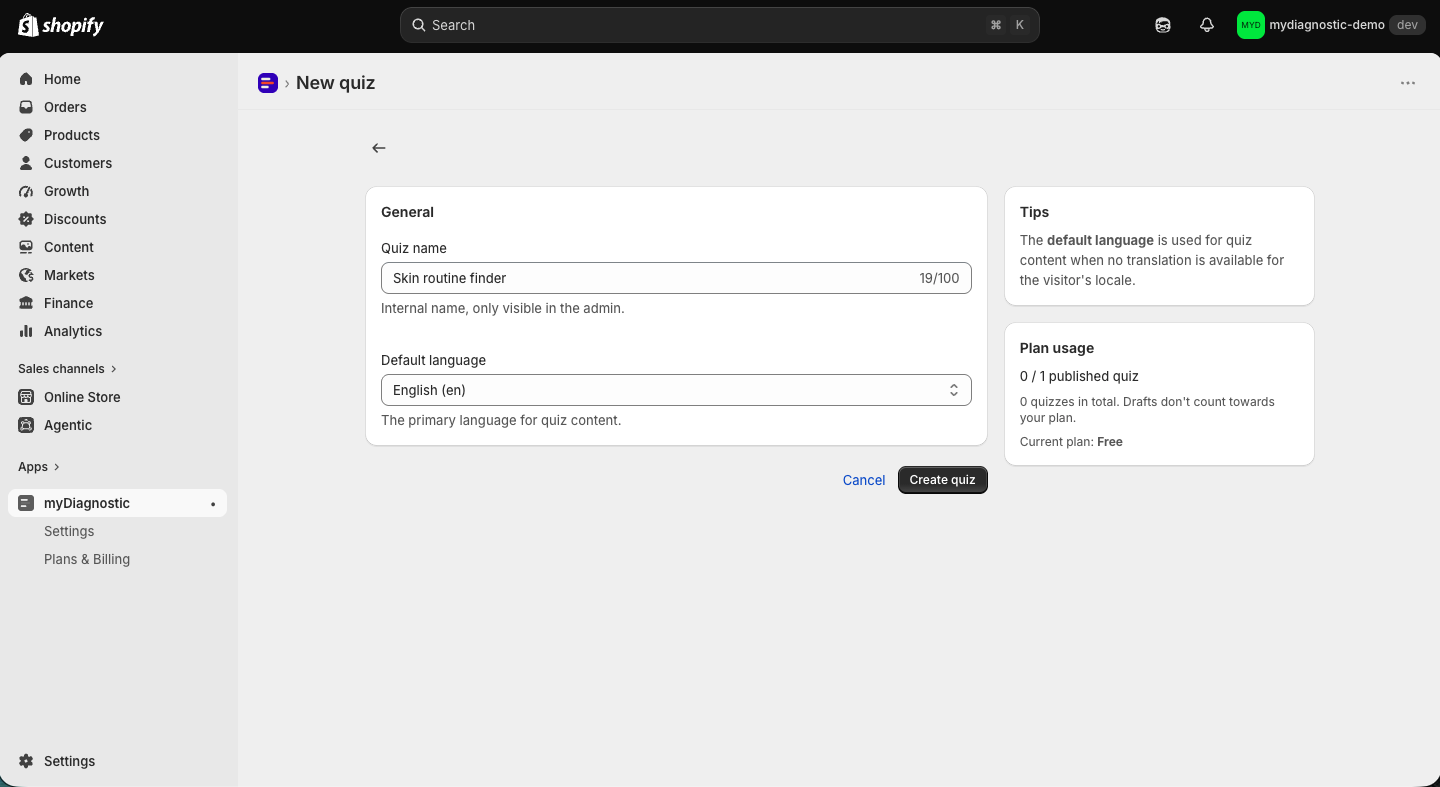Click the Finance bank icon

click(x=27, y=303)
